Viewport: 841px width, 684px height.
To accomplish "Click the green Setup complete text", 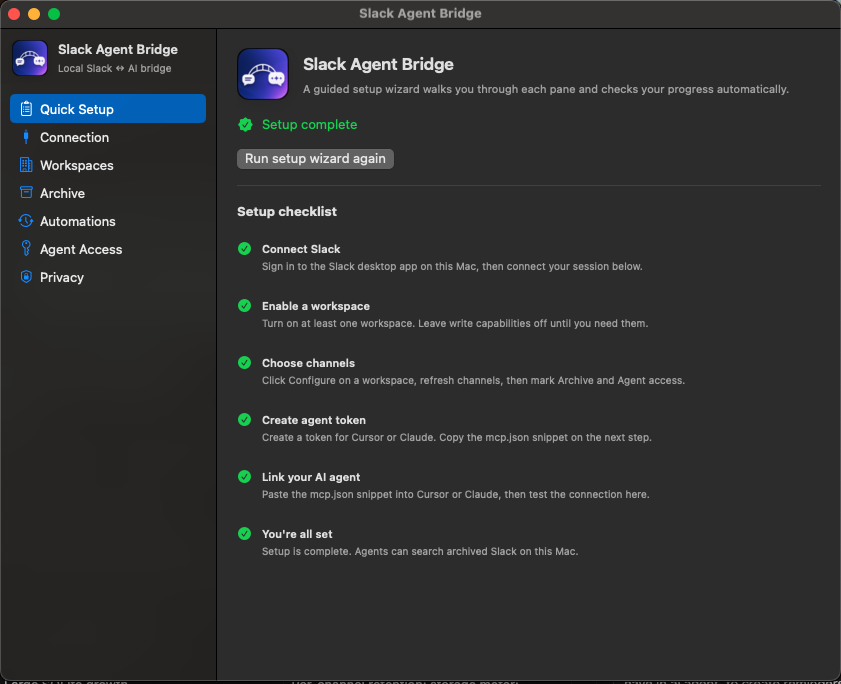I will (x=309, y=124).
